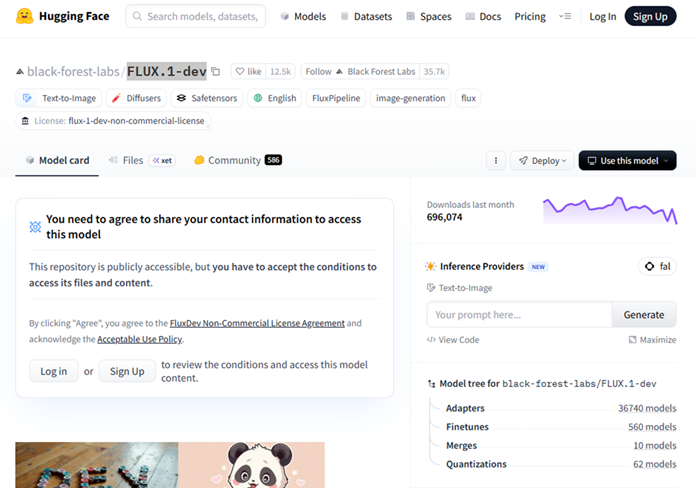This screenshot has width=700, height=488.
Task: Focus the search models input
Action: click(196, 16)
